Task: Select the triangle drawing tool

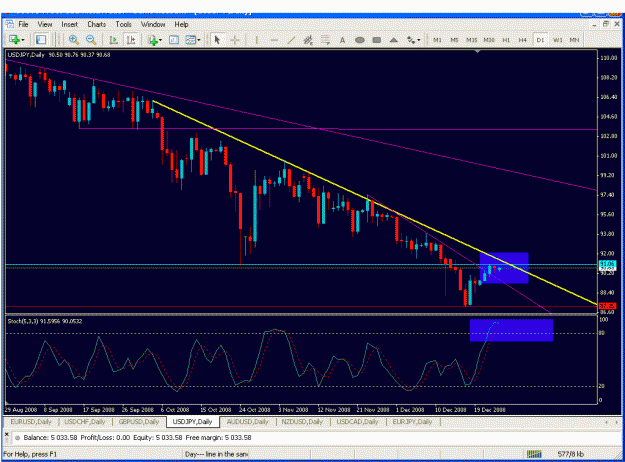Action: click(x=394, y=40)
